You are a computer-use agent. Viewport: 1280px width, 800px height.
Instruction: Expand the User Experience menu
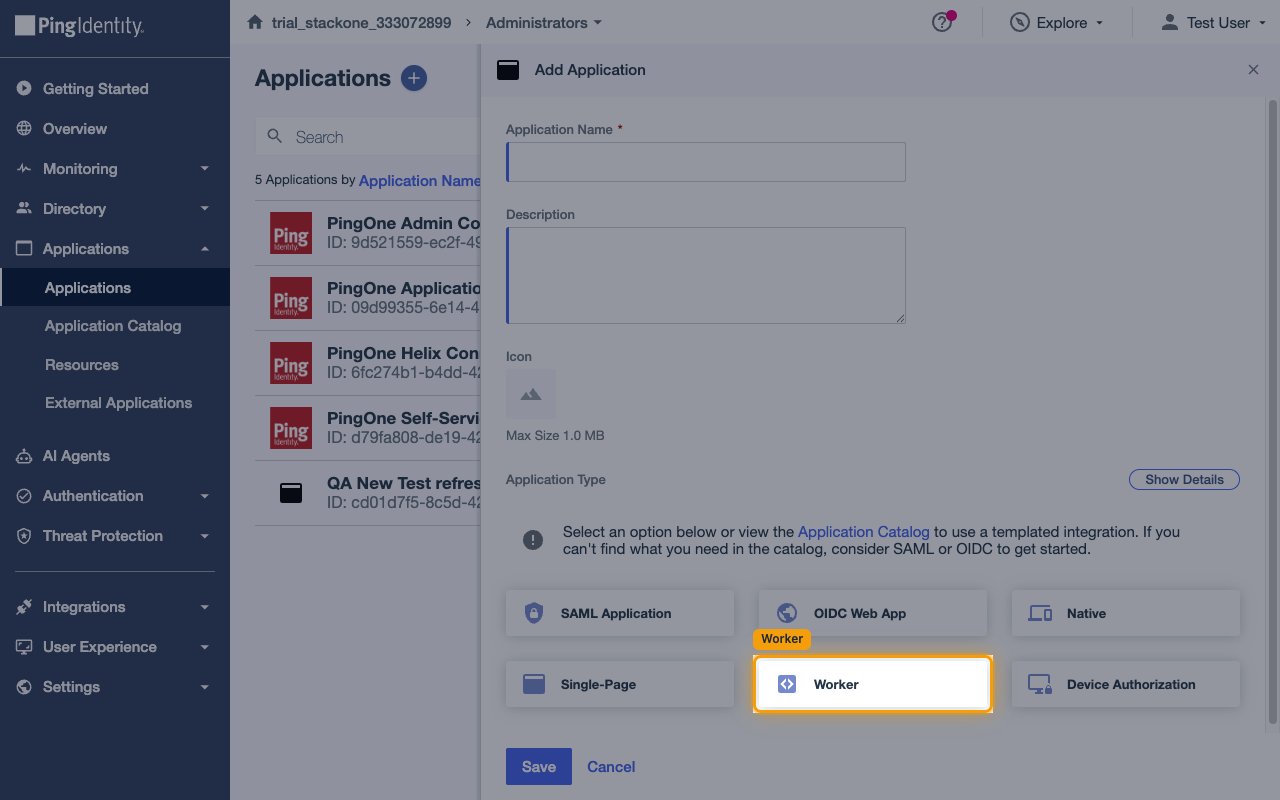click(204, 647)
